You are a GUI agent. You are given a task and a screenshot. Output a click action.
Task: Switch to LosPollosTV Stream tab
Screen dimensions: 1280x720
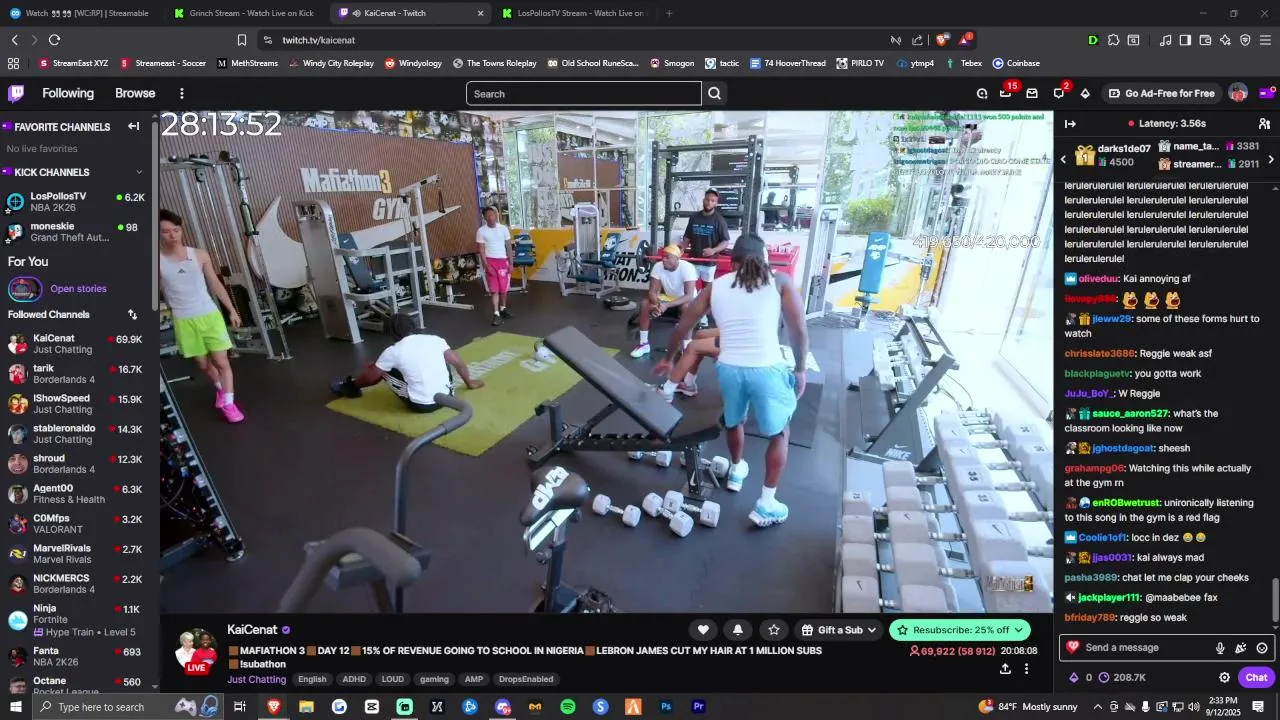(x=575, y=13)
